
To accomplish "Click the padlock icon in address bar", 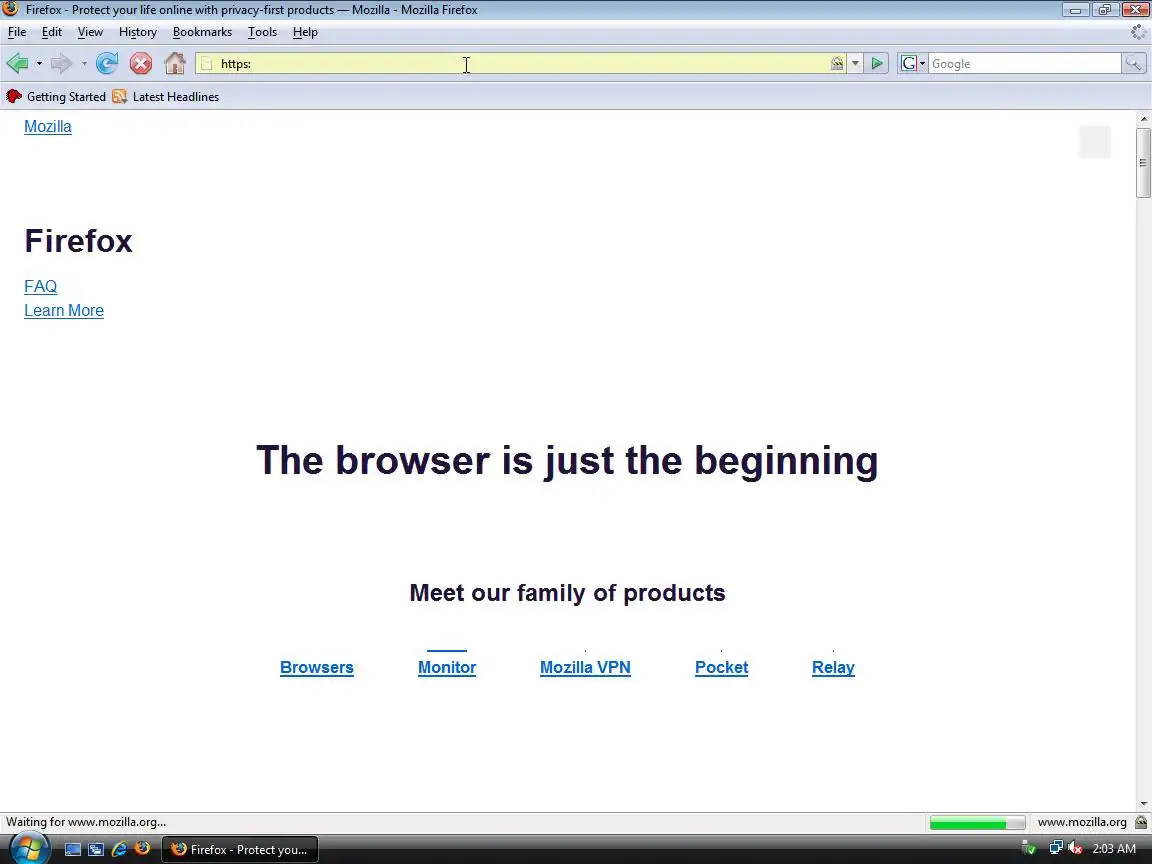I will click(837, 64).
